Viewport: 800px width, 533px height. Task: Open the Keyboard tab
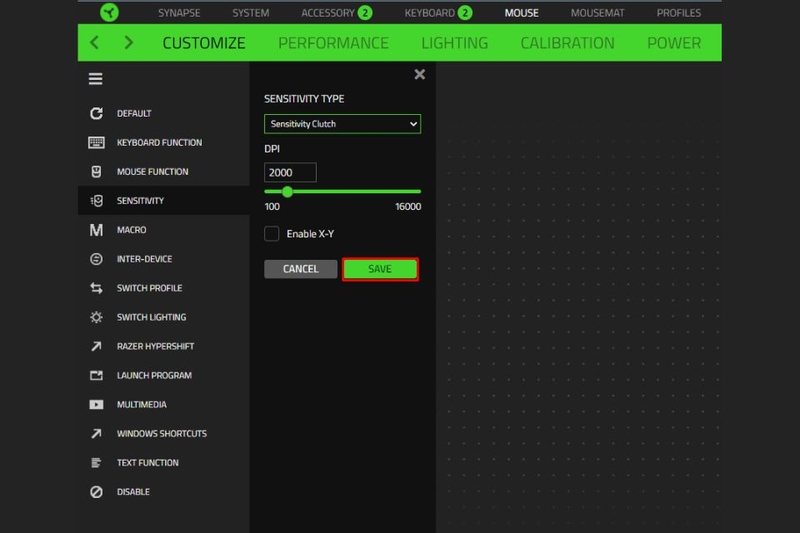pos(430,13)
